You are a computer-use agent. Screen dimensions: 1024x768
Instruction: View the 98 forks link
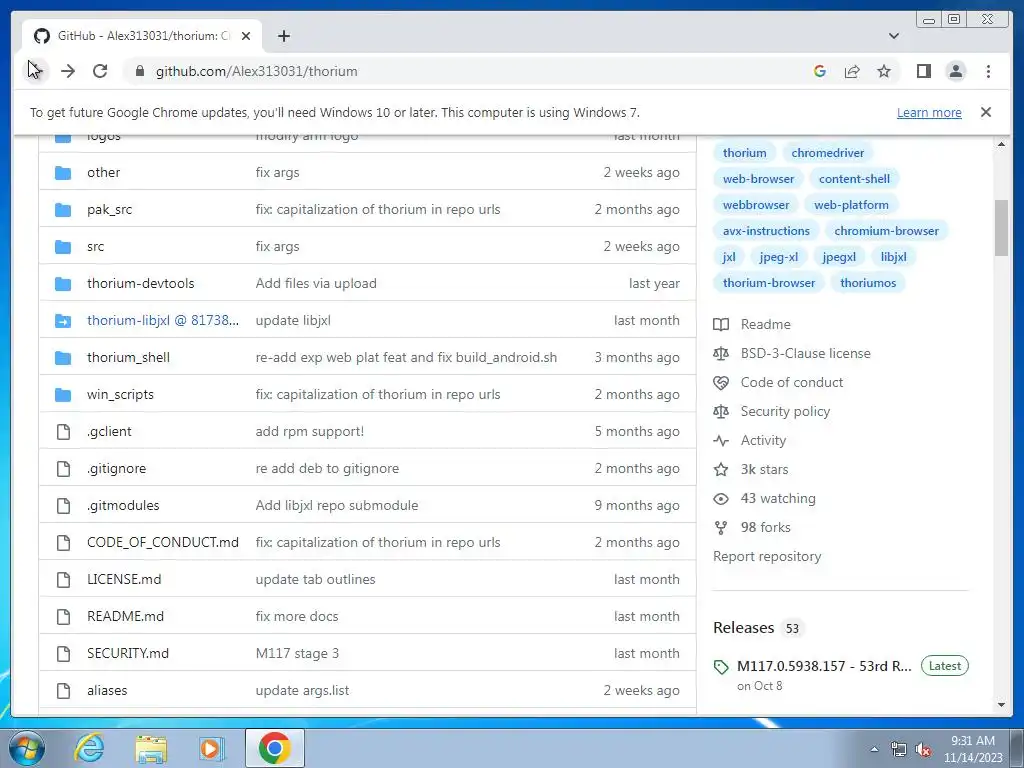point(752,528)
